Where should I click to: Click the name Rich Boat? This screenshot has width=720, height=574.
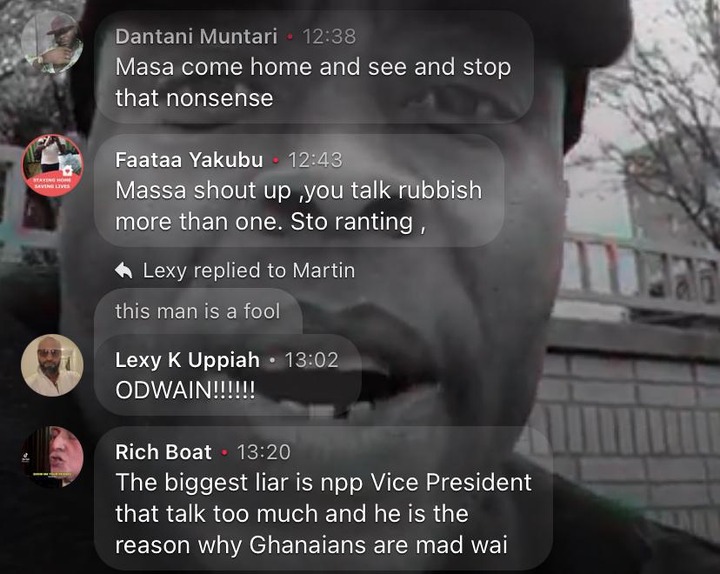[163, 452]
